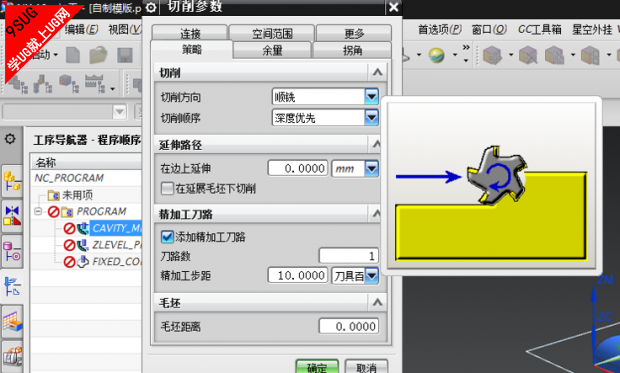Close the 切削参数 dialog
620x373 pixels.
(x=393, y=7)
